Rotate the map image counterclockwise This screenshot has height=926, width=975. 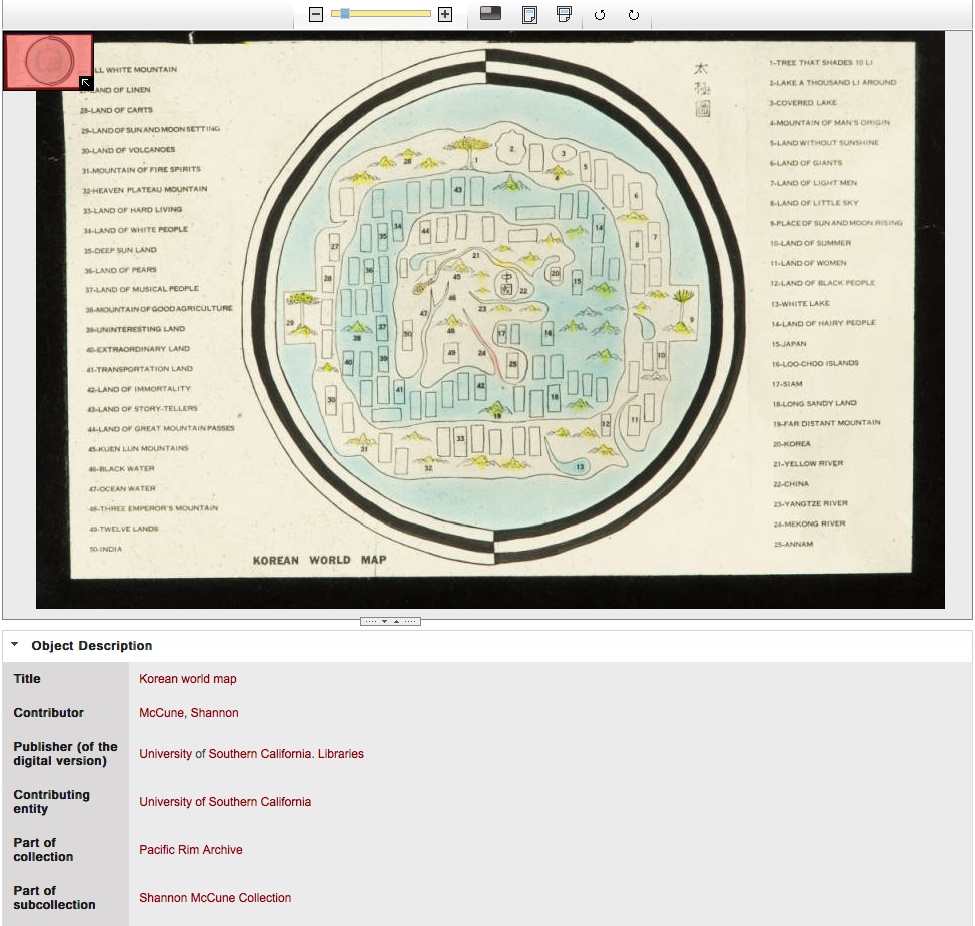click(x=600, y=15)
